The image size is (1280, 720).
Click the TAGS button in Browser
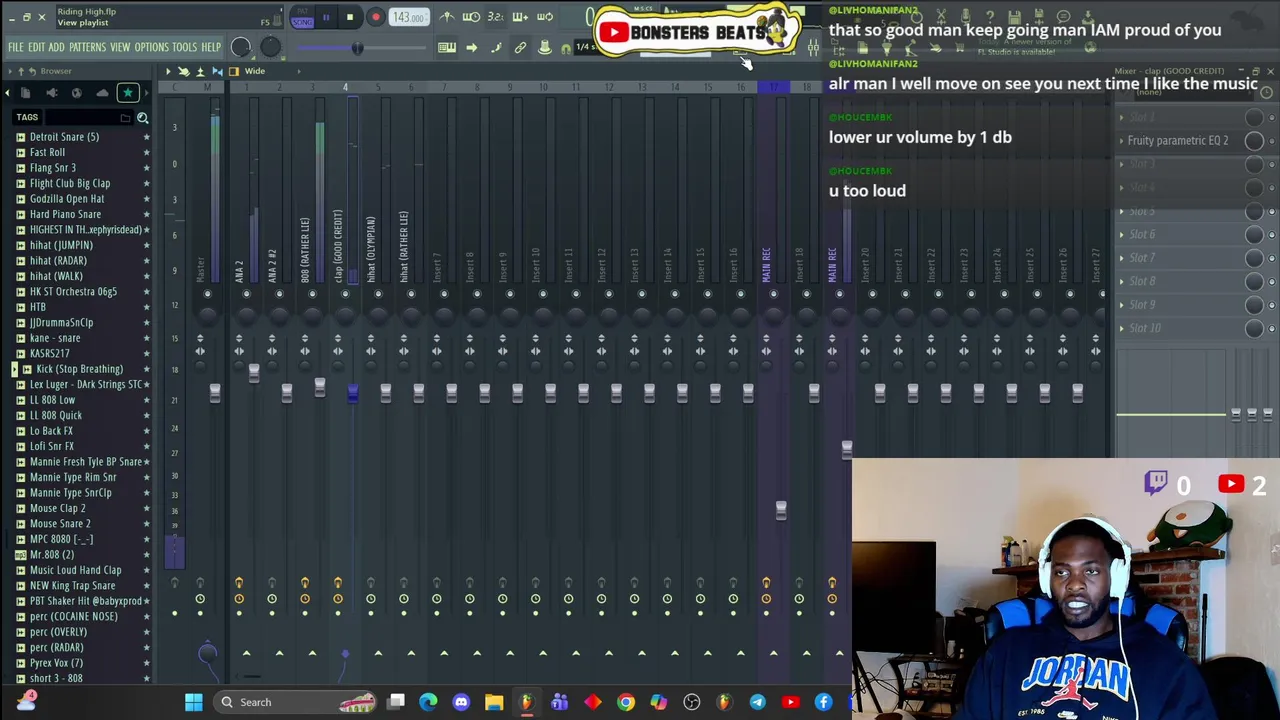27,118
